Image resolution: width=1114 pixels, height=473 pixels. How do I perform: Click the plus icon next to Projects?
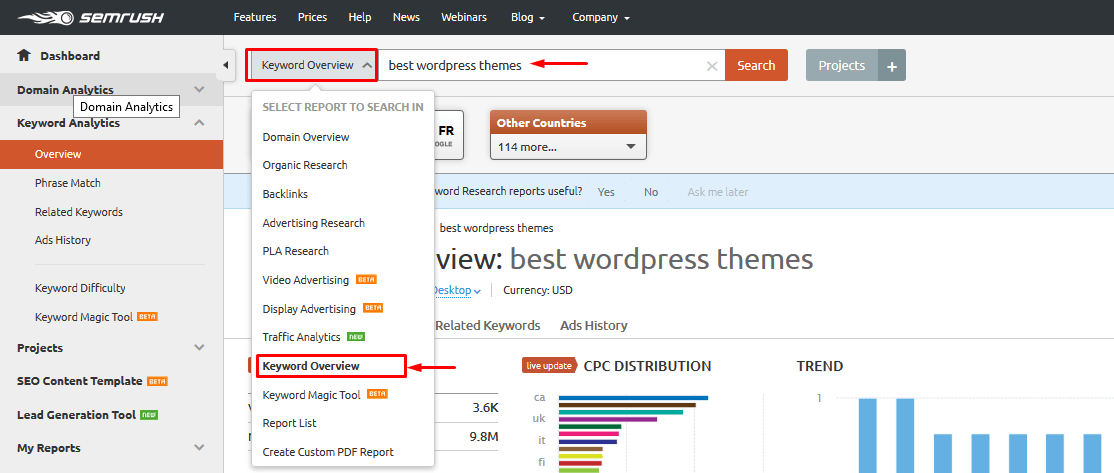[x=892, y=65]
